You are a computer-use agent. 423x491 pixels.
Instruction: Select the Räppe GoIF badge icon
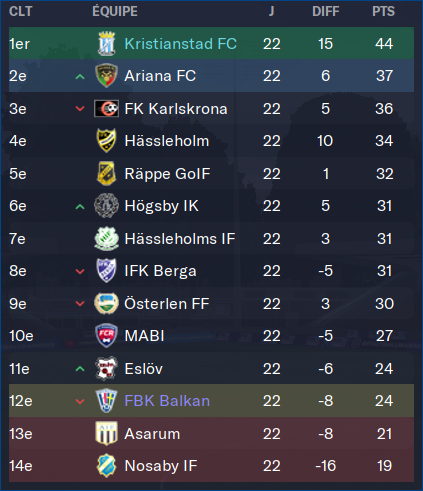point(106,173)
